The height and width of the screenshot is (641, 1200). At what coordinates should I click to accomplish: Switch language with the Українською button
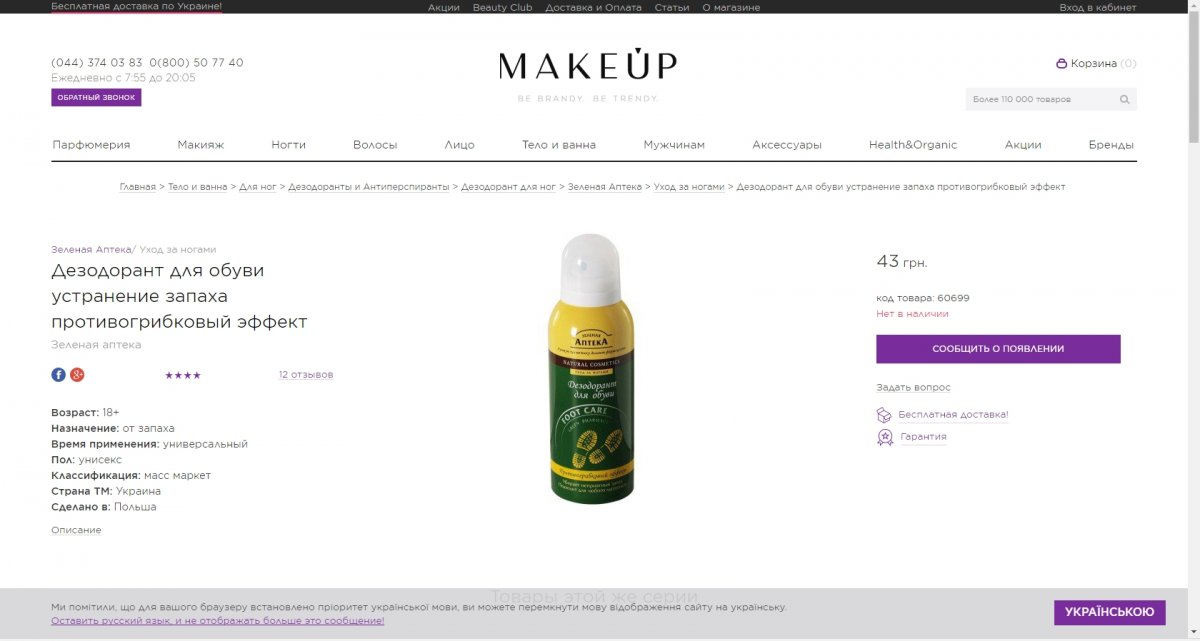click(x=1109, y=612)
